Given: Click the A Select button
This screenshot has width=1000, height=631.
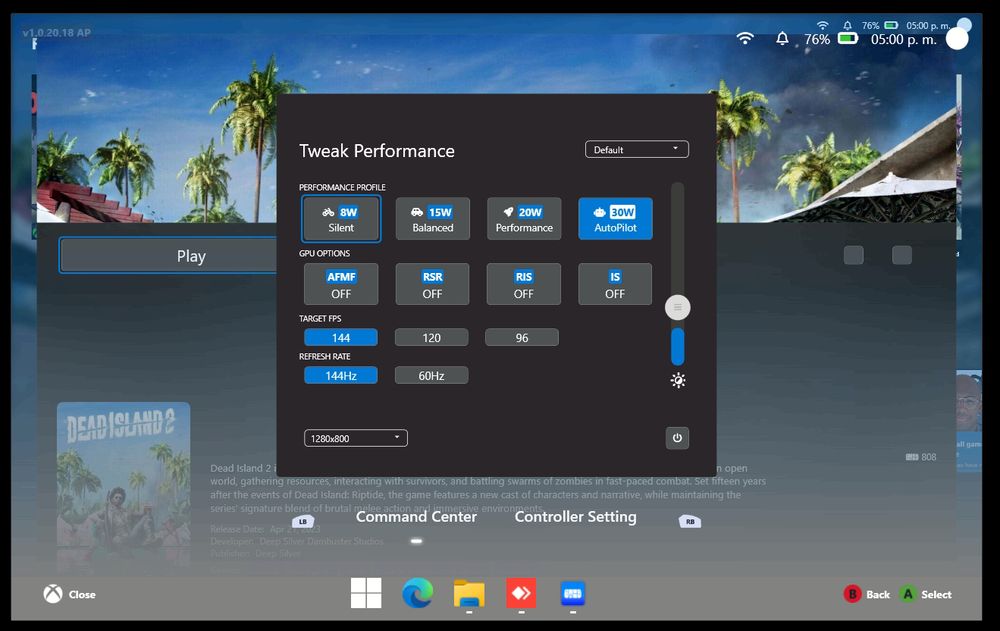Looking at the screenshot, I should pyautogui.click(x=925, y=594).
